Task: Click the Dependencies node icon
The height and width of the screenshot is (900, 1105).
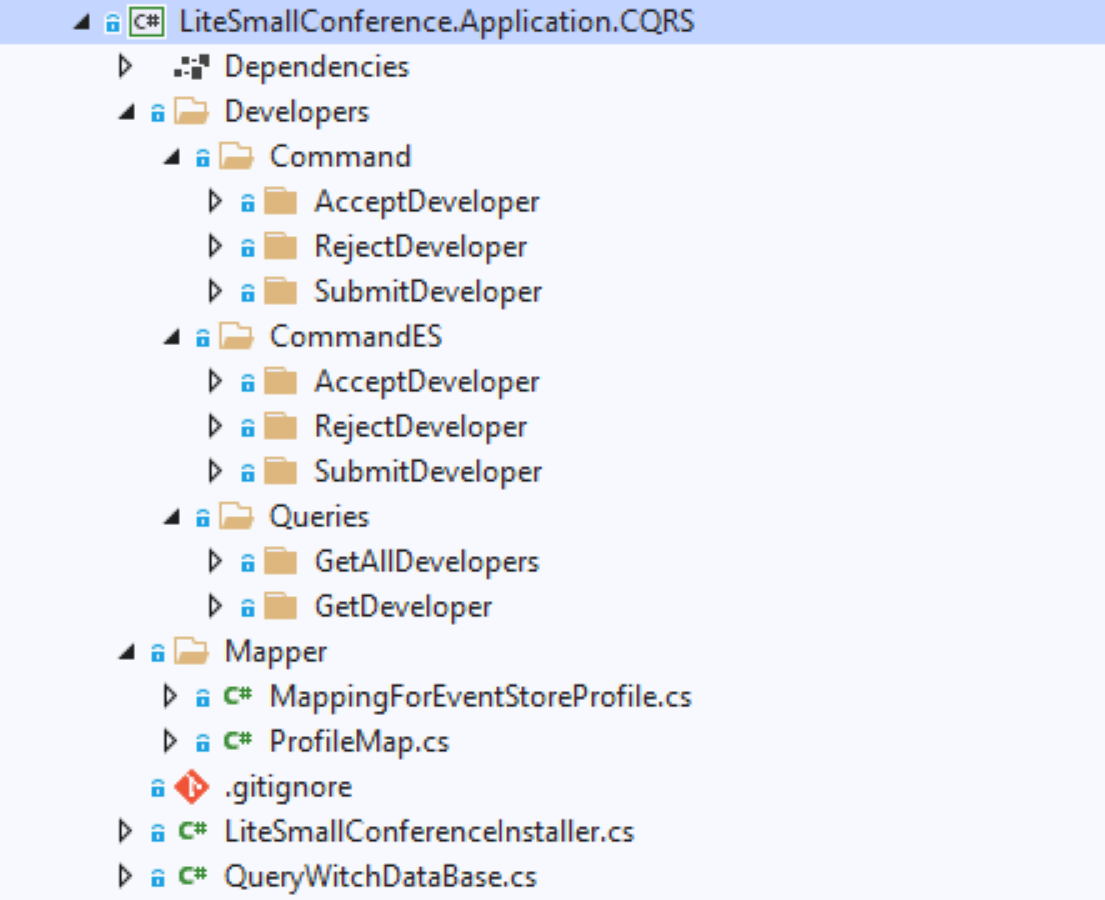Action: point(192,67)
